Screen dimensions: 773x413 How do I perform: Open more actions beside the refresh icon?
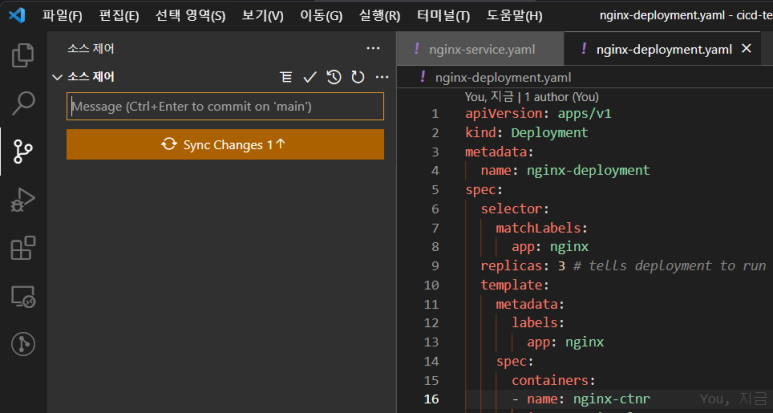(381, 77)
